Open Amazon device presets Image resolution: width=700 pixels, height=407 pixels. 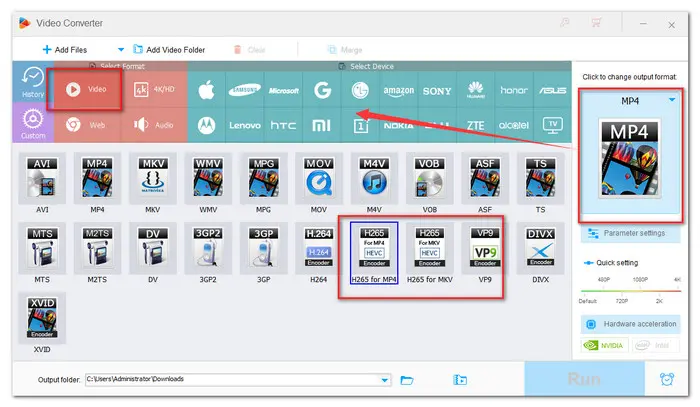coord(399,91)
